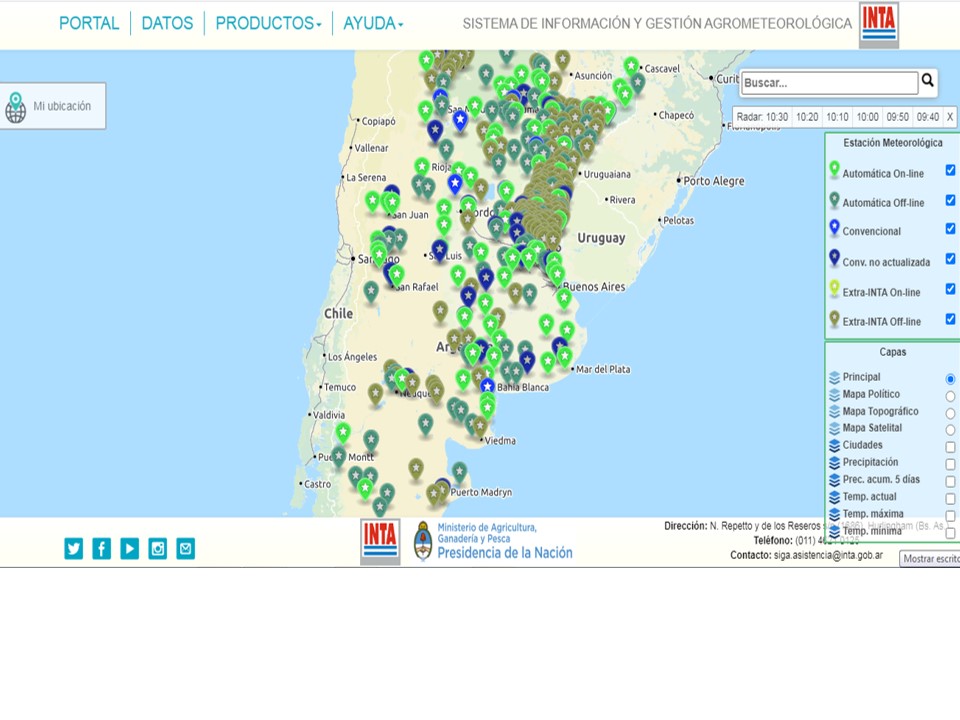Expand the PRODUCTOS dropdown menu
Image resolution: width=960 pixels, height=720 pixels.
pyautogui.click(x=268, y=23)
